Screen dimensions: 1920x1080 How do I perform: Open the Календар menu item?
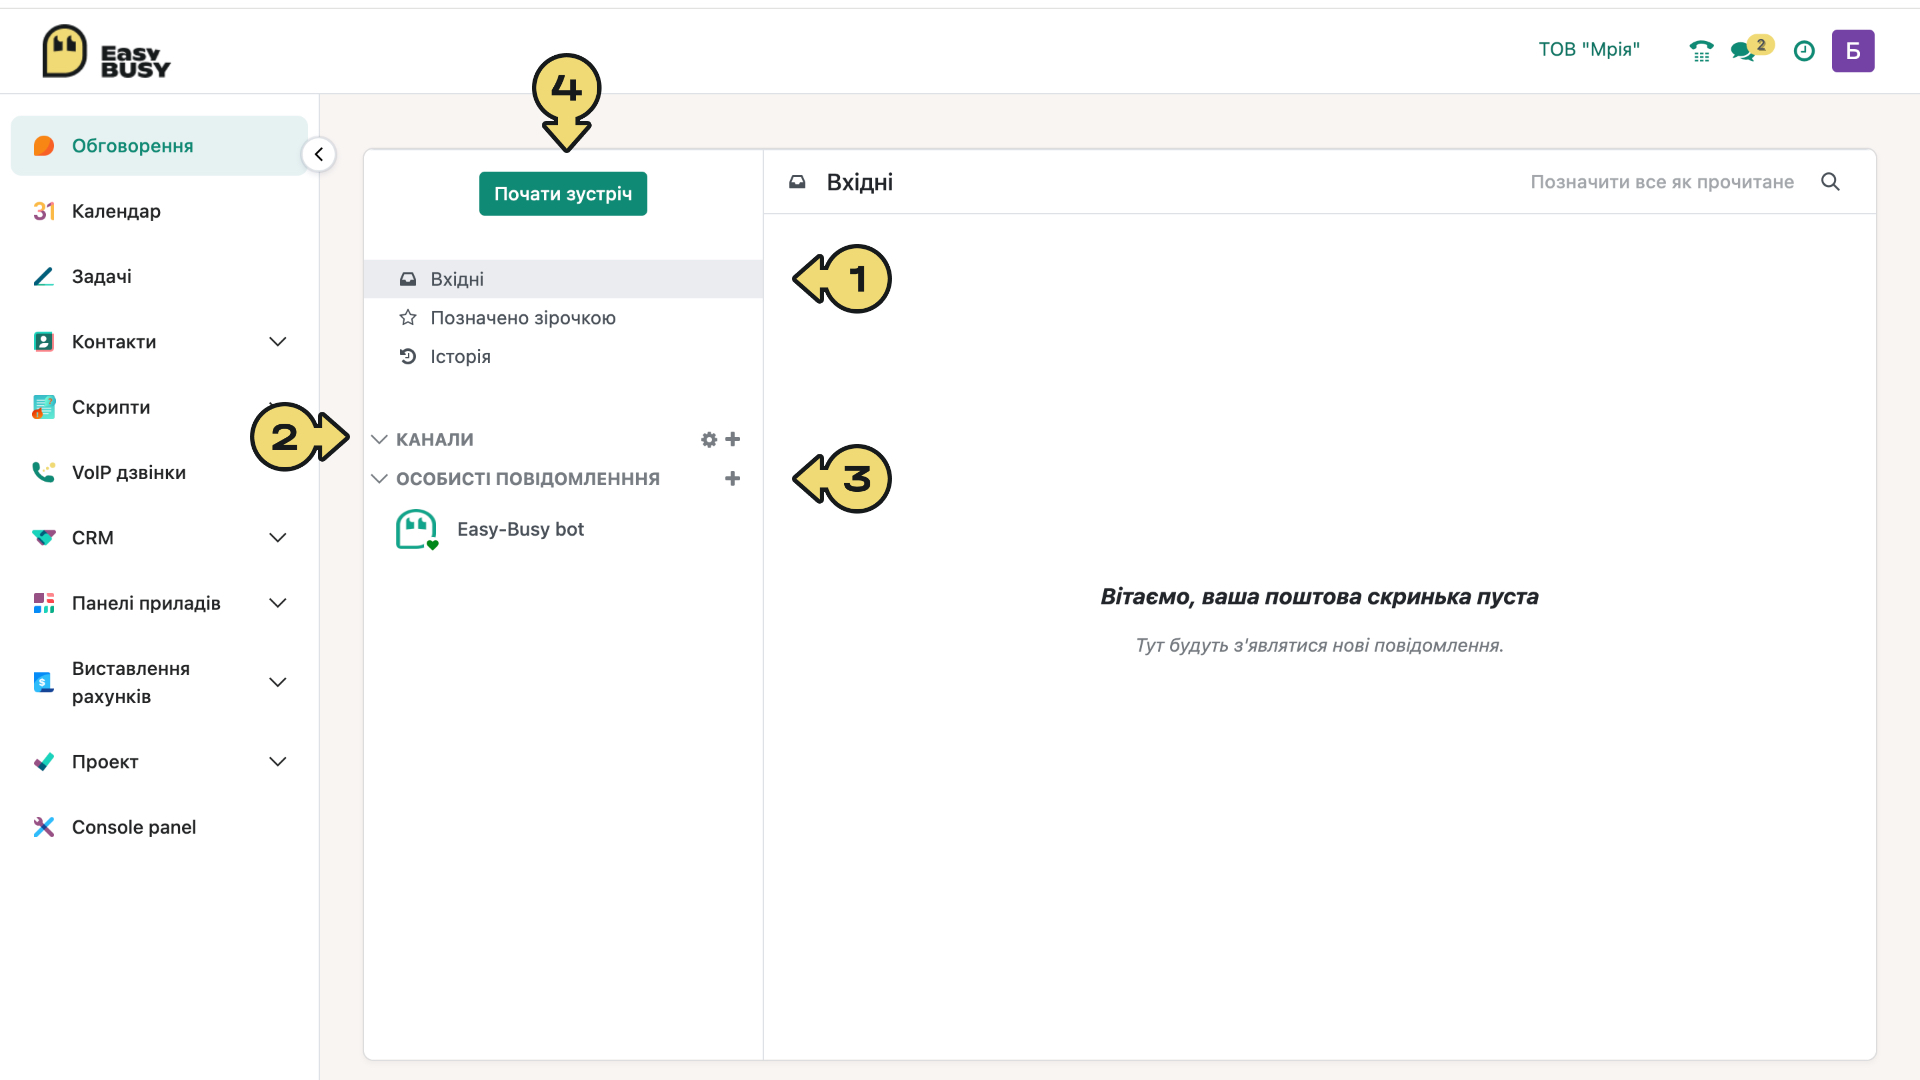159,211
